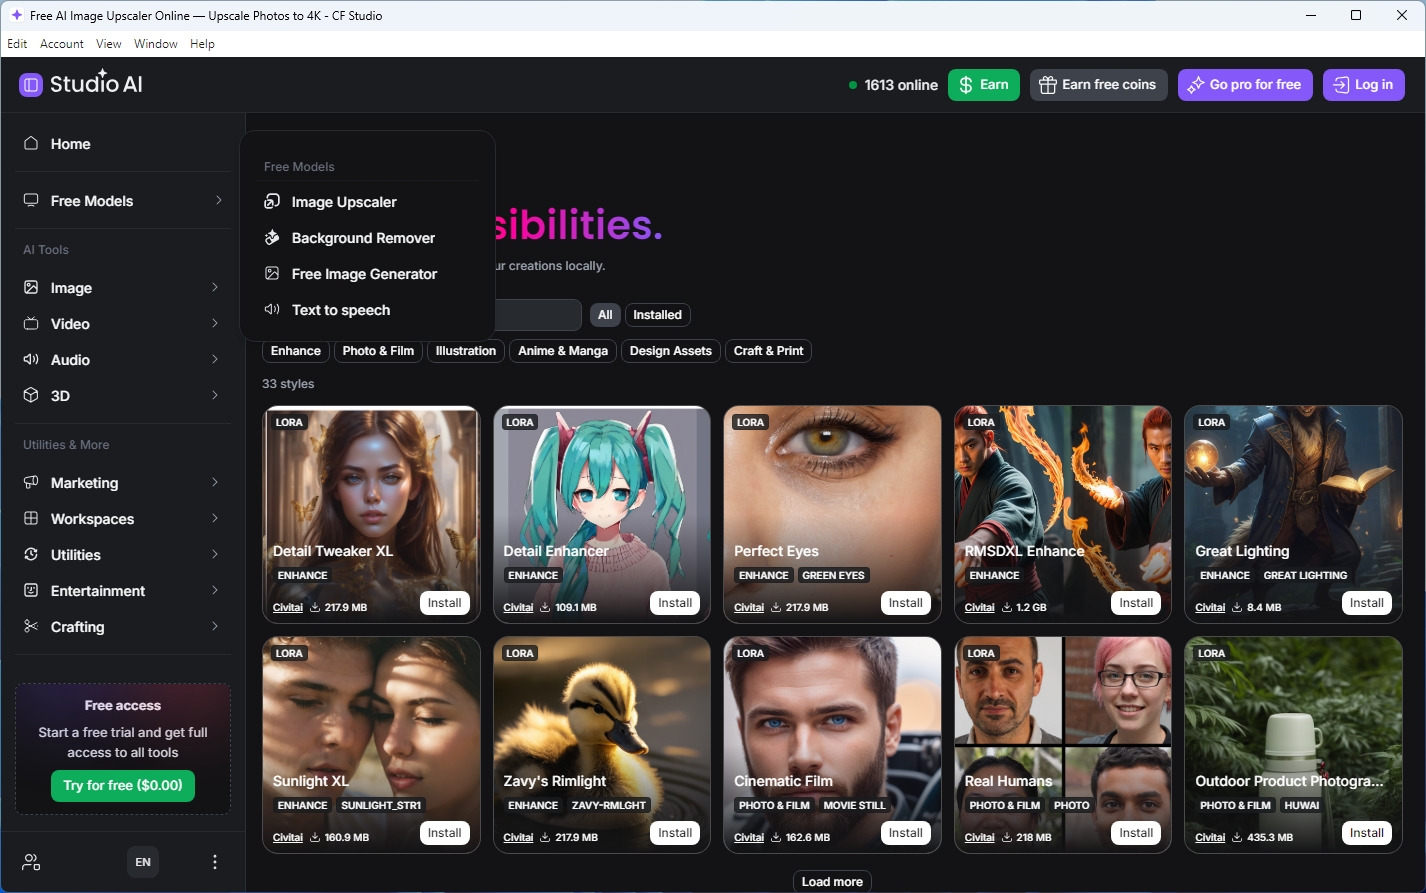Filter styles by Craft & Print

coord(769,351)
